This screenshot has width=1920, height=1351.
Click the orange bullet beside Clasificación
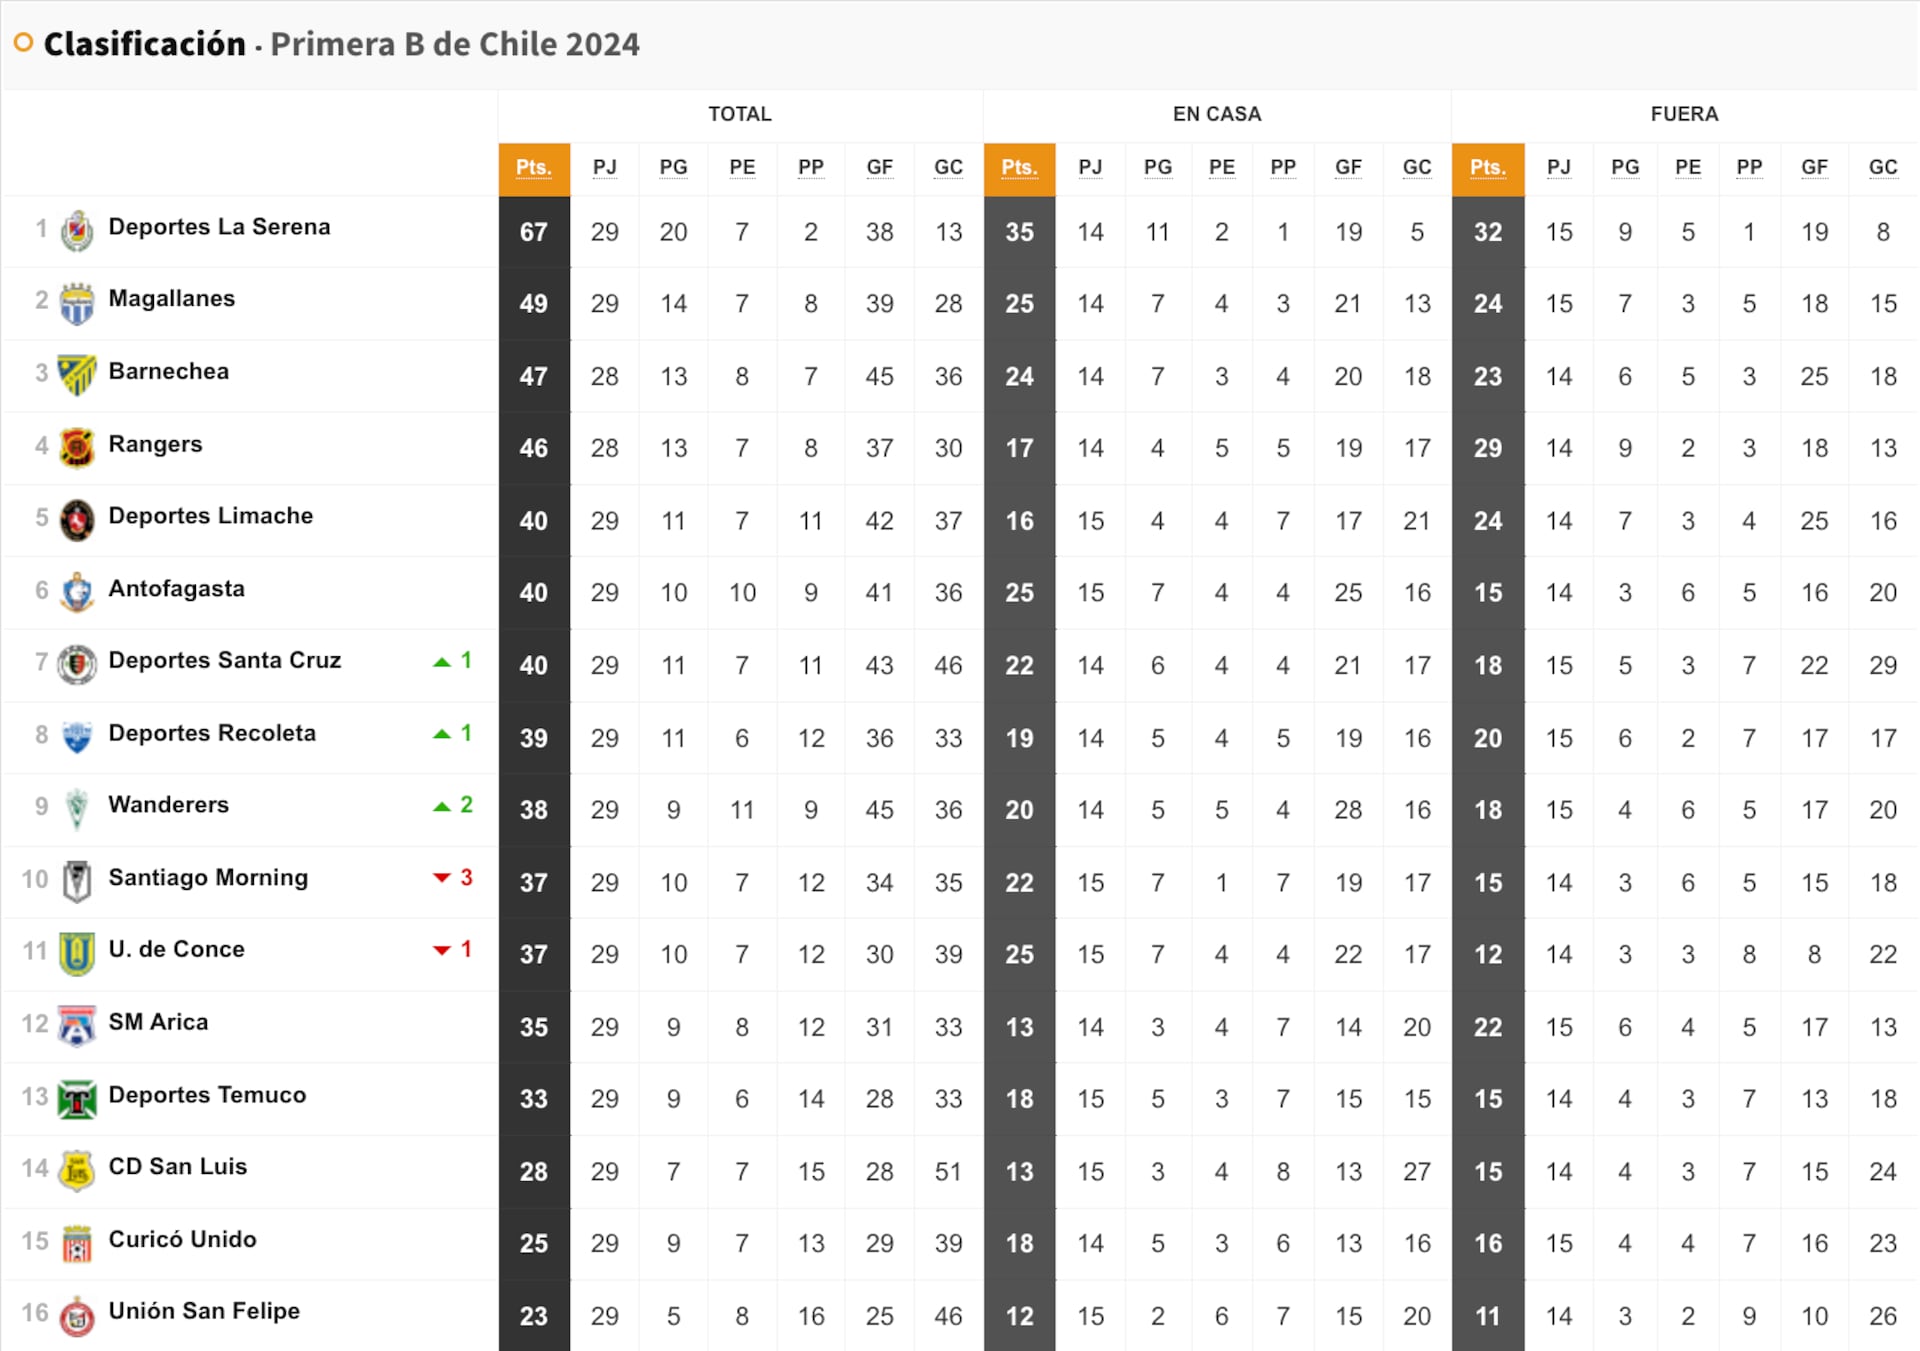(x=22, y=42)
